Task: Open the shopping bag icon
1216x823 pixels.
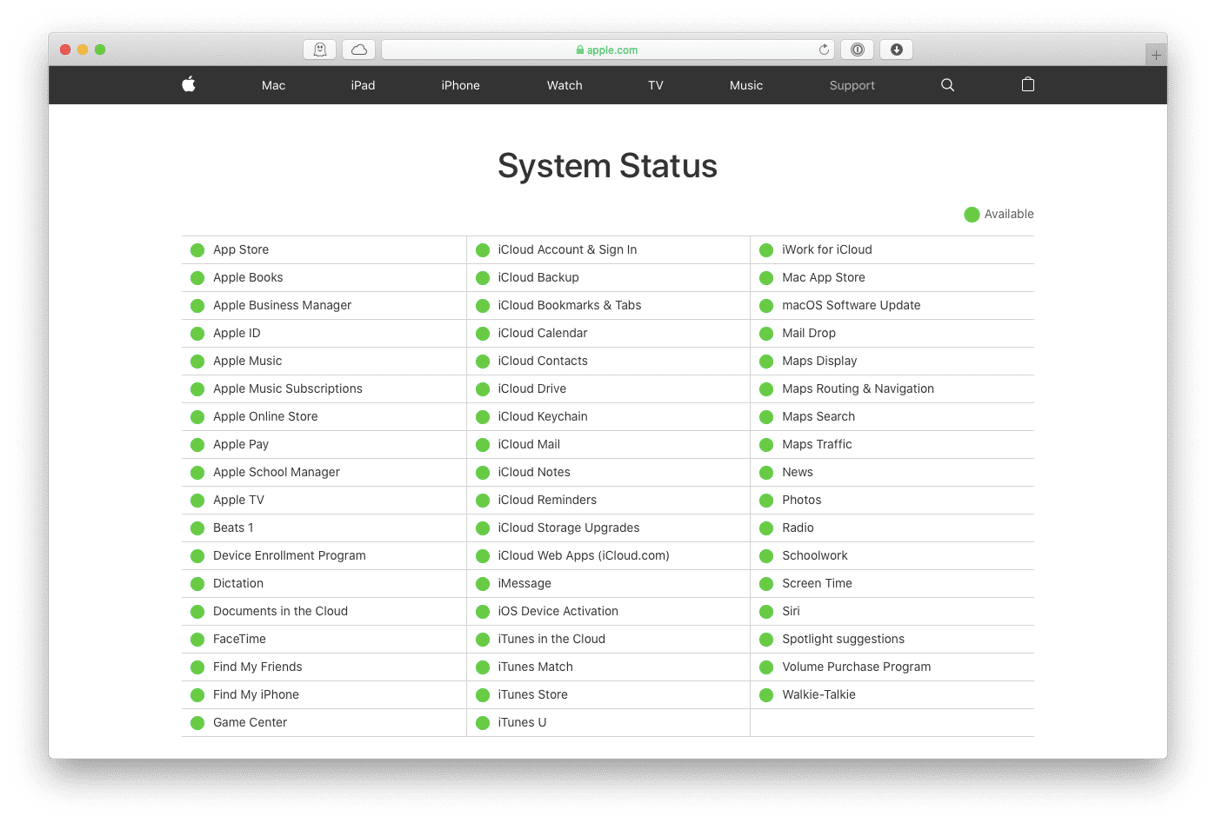Action: click(x=1027, y=85)
